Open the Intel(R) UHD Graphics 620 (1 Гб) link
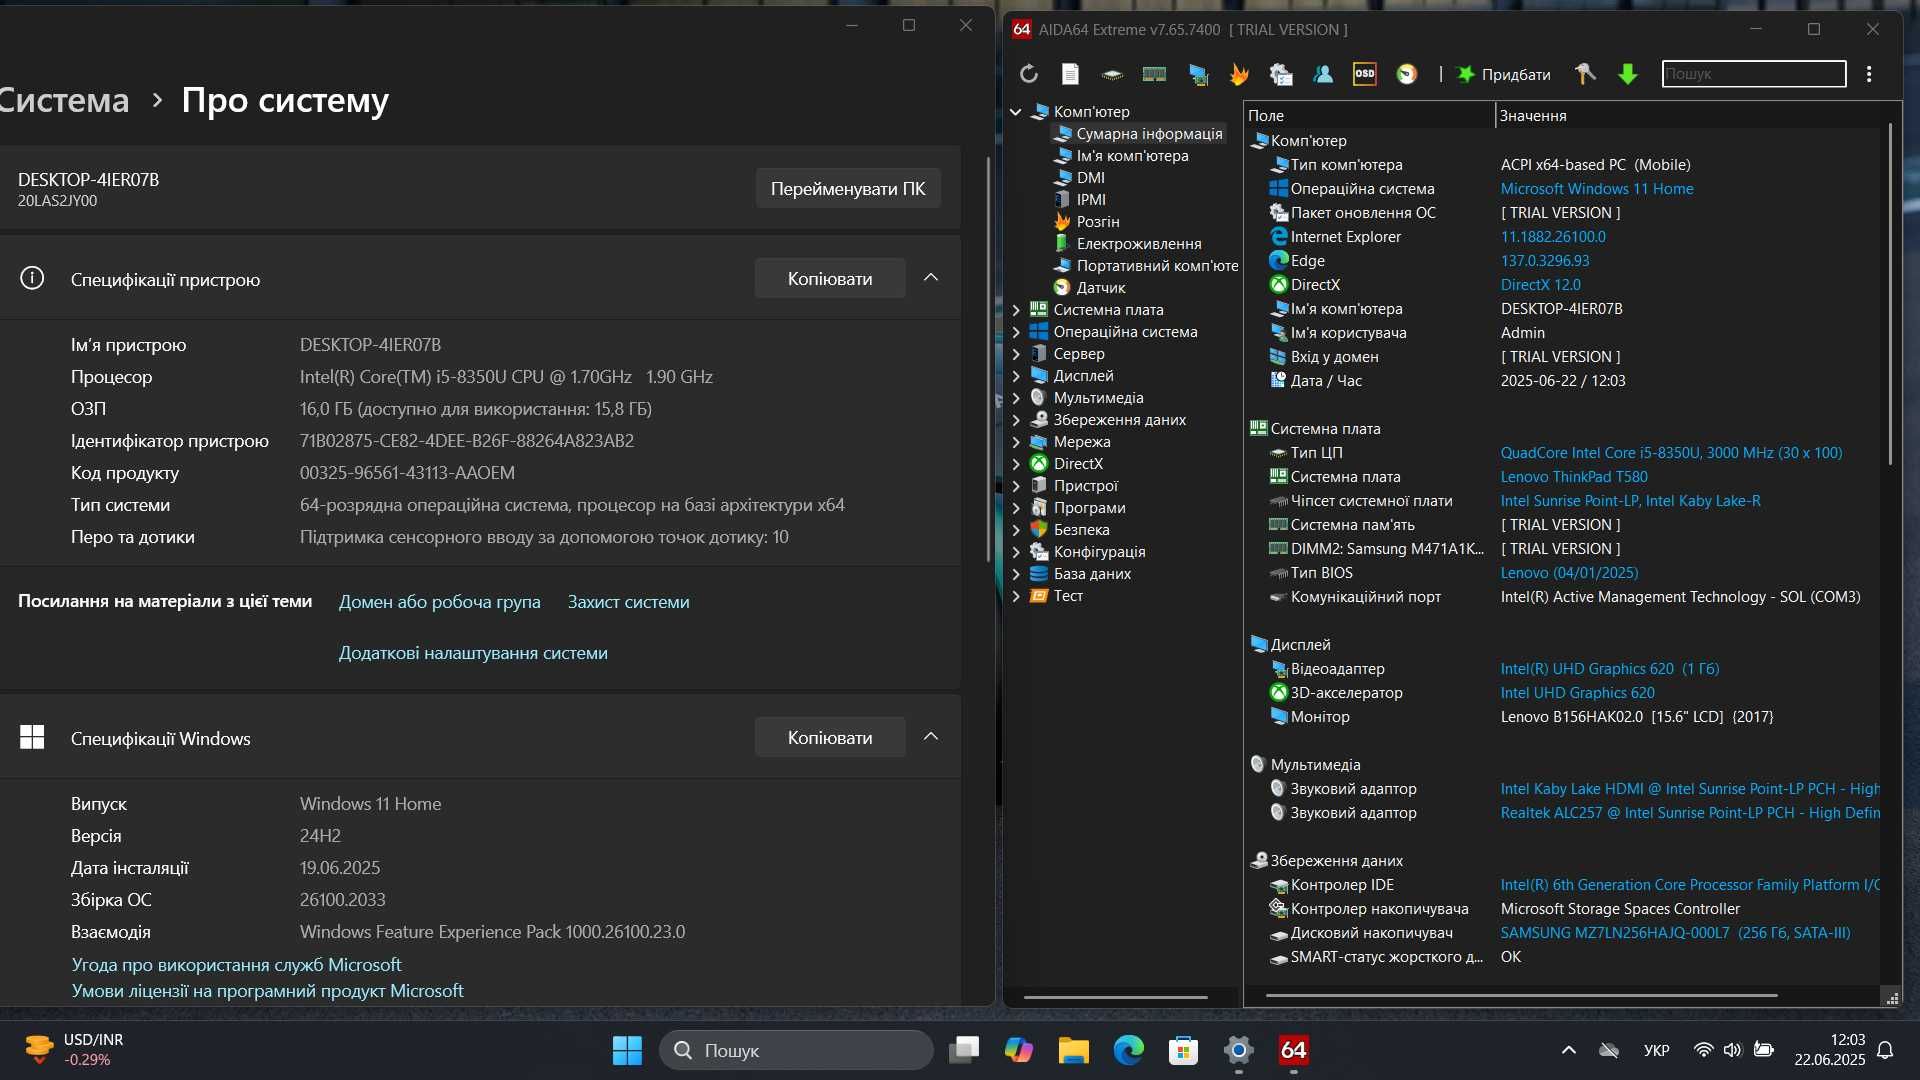This screenshot has height=1080, width=1920. (x=1610, y=669)
